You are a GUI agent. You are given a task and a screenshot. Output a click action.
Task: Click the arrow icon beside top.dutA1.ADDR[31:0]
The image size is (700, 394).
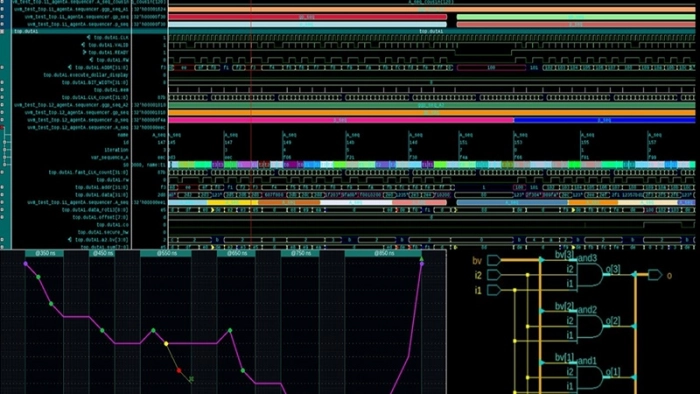(70, 67)
